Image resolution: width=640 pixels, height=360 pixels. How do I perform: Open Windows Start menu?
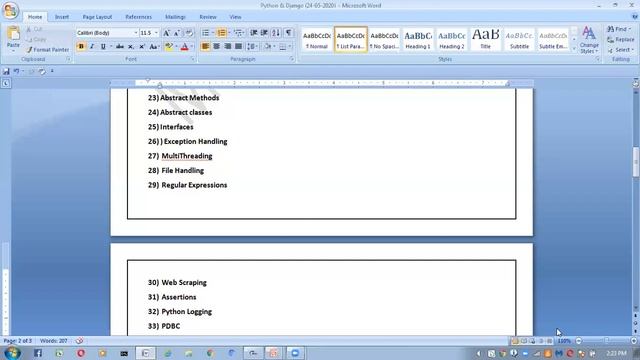tap(12, 353)
